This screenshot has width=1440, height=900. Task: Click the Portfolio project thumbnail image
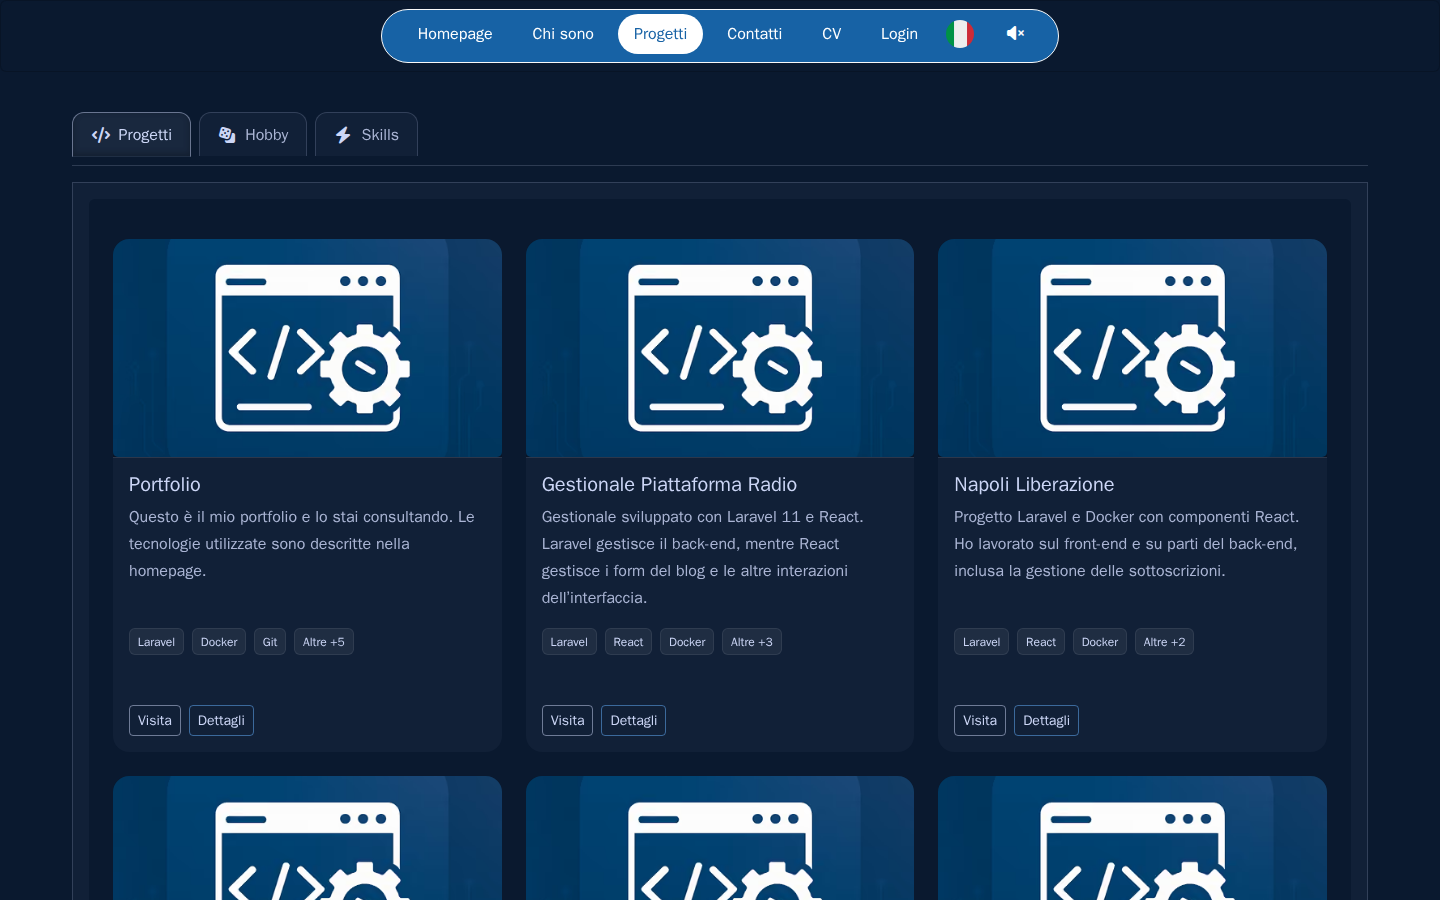307,348
